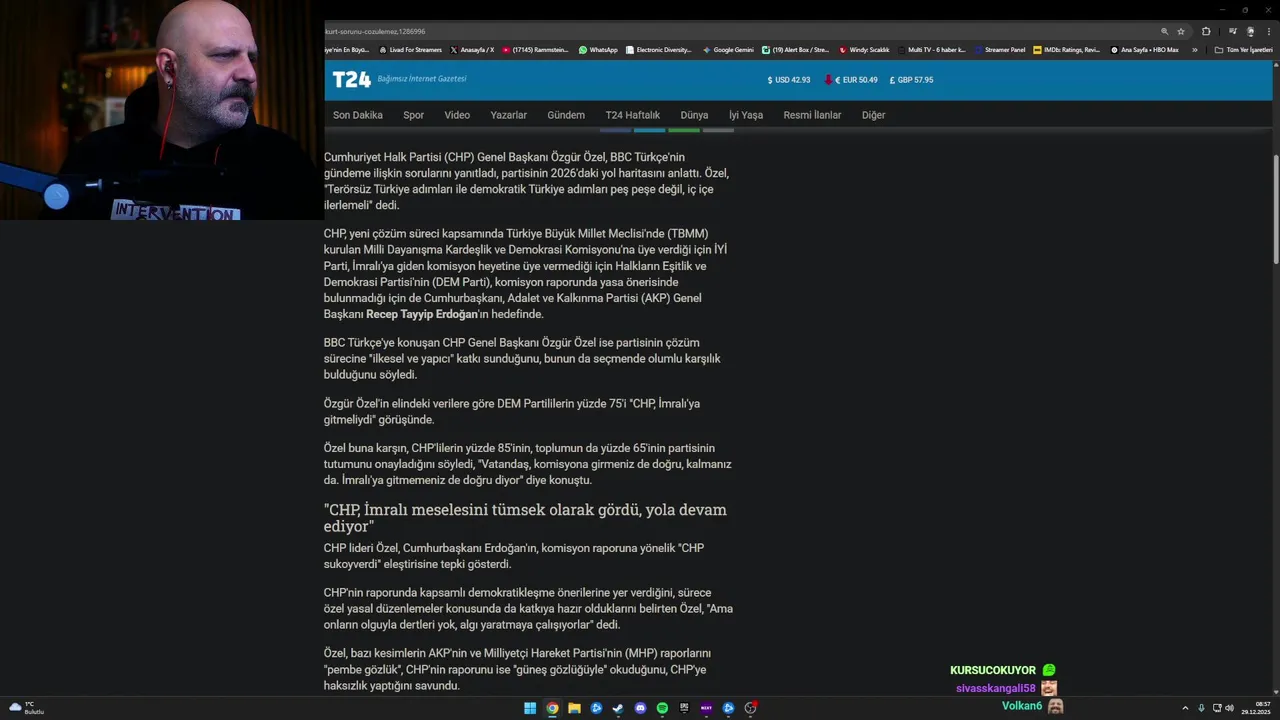Open File Explorer from the taskbar
This screenshot has width=1280, height=720.
(574, 708)
